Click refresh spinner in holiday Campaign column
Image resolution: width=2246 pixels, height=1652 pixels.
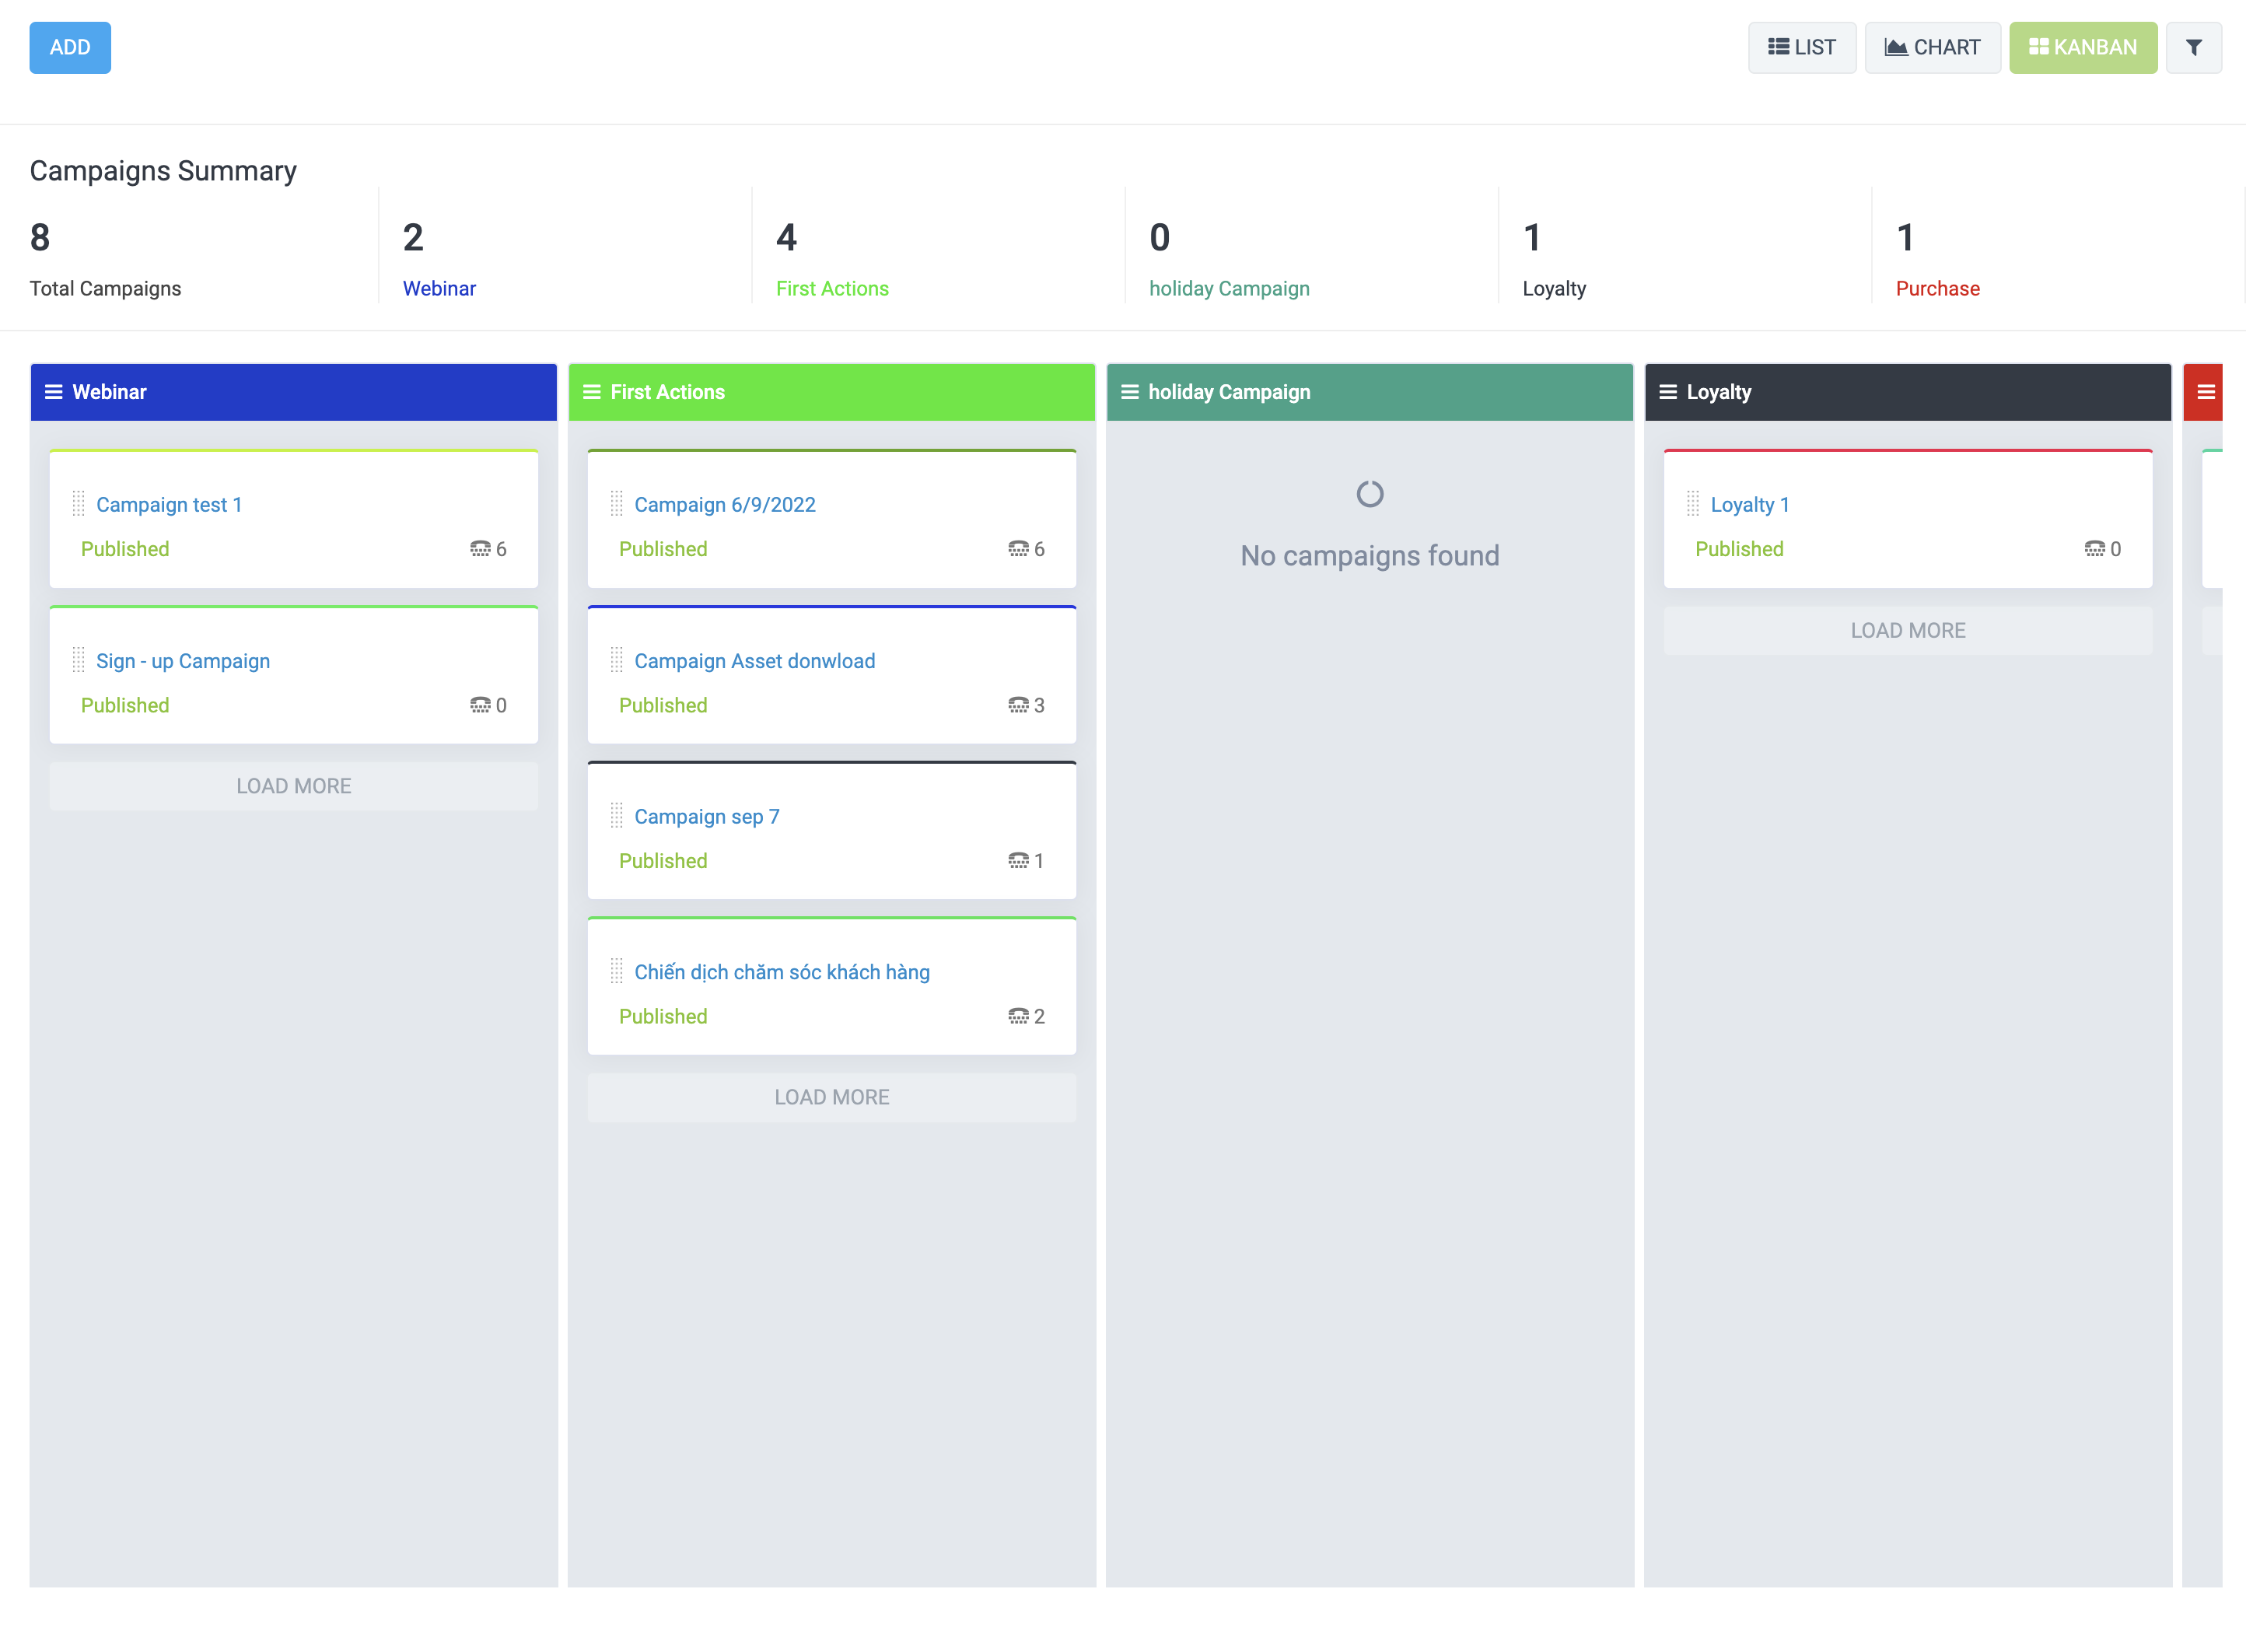[x=1369, y=494]
